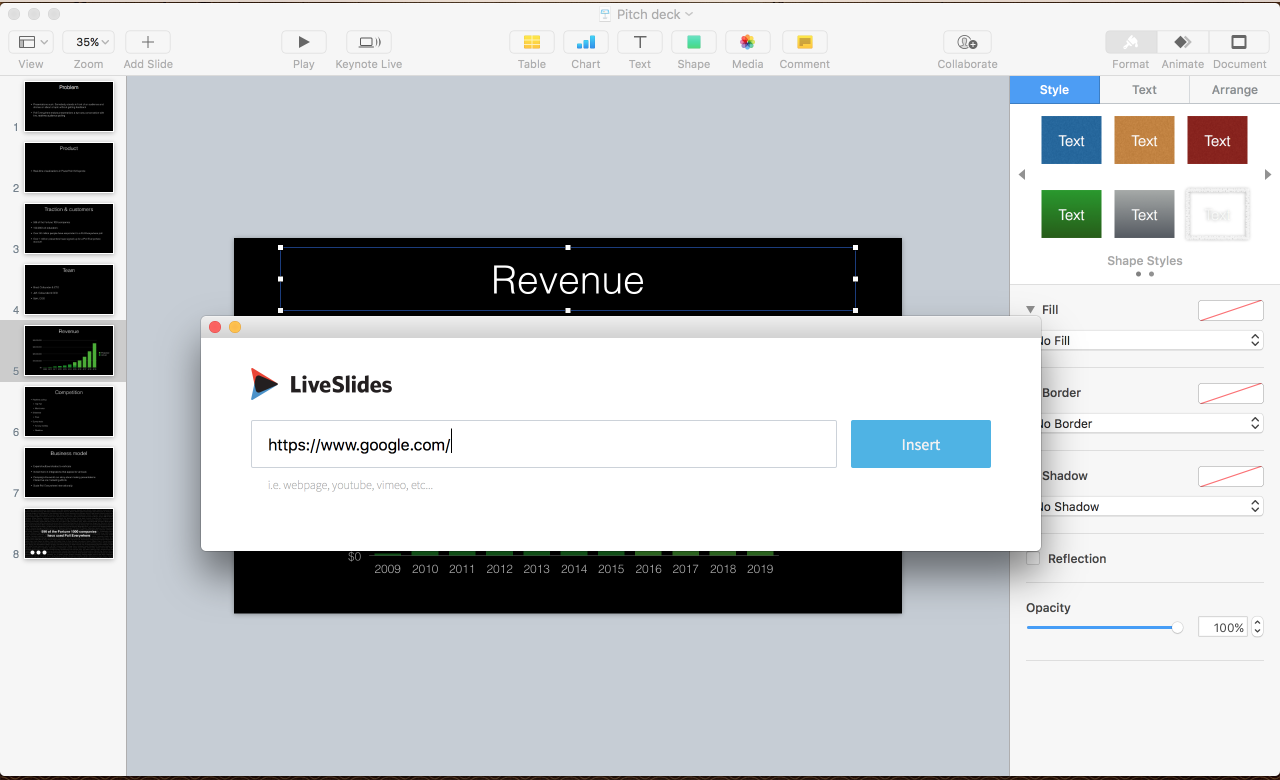Switch to the Arrange tab
Image resolution: width=1280 pixels, height=780 pixels.
pyautogui.click(x=1233, y=89)
